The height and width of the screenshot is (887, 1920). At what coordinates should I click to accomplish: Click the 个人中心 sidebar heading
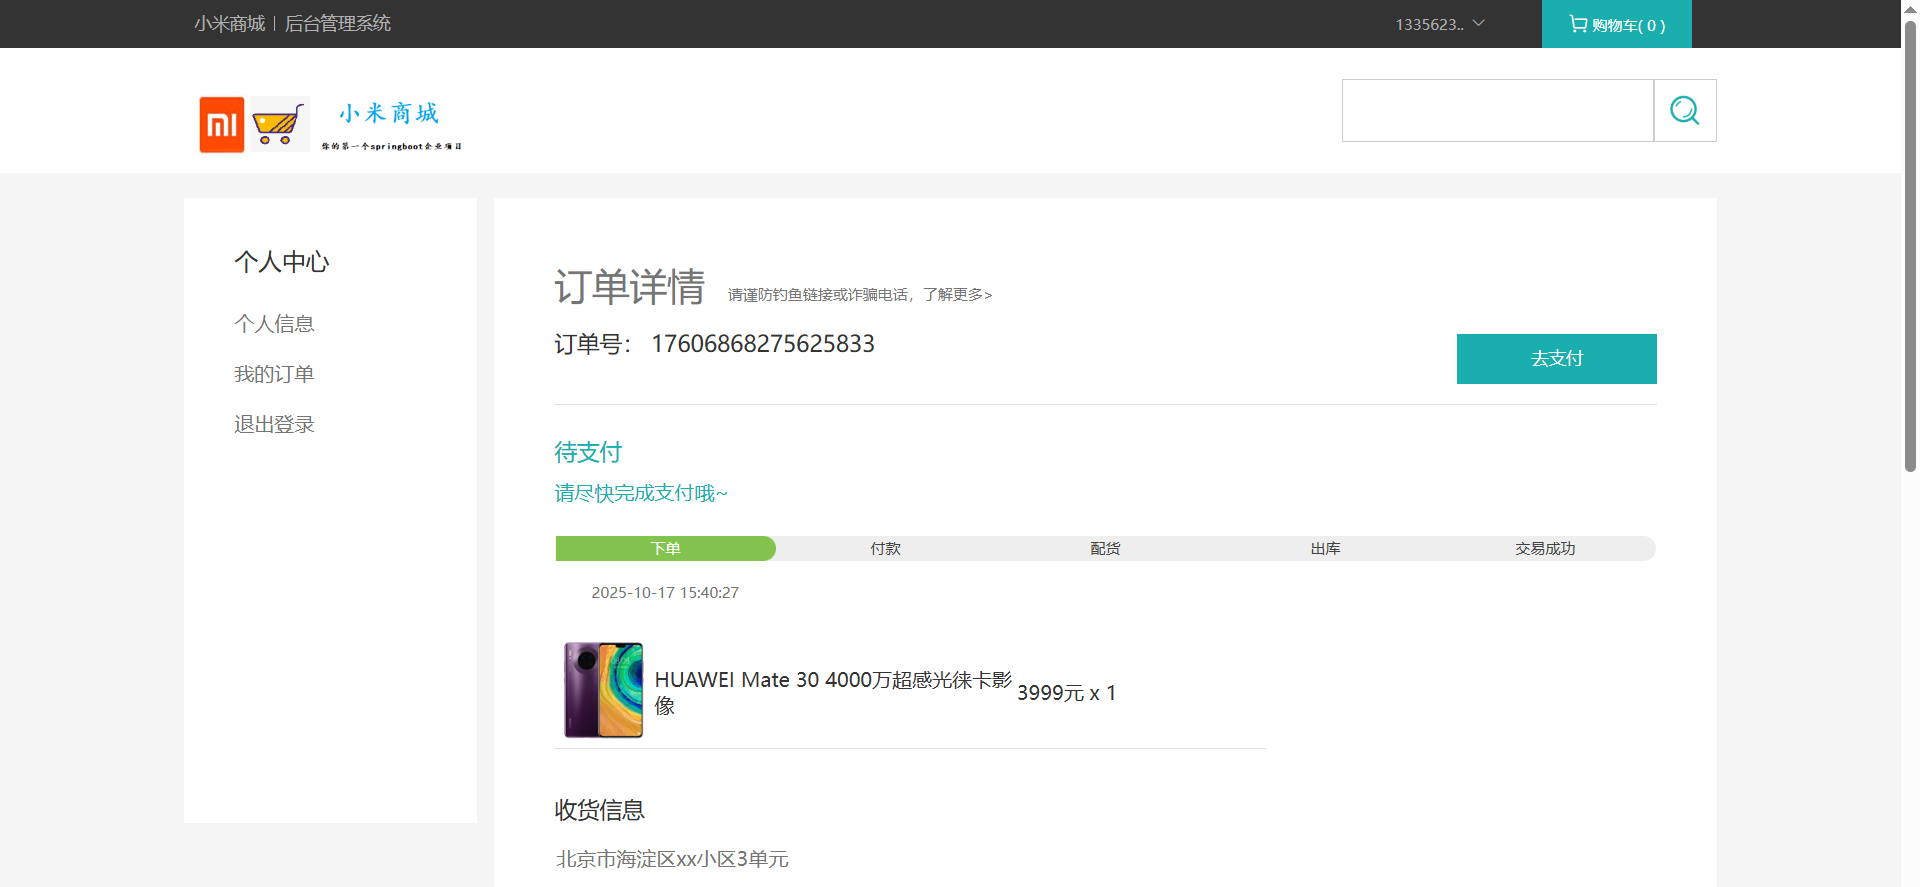point(282,262)
